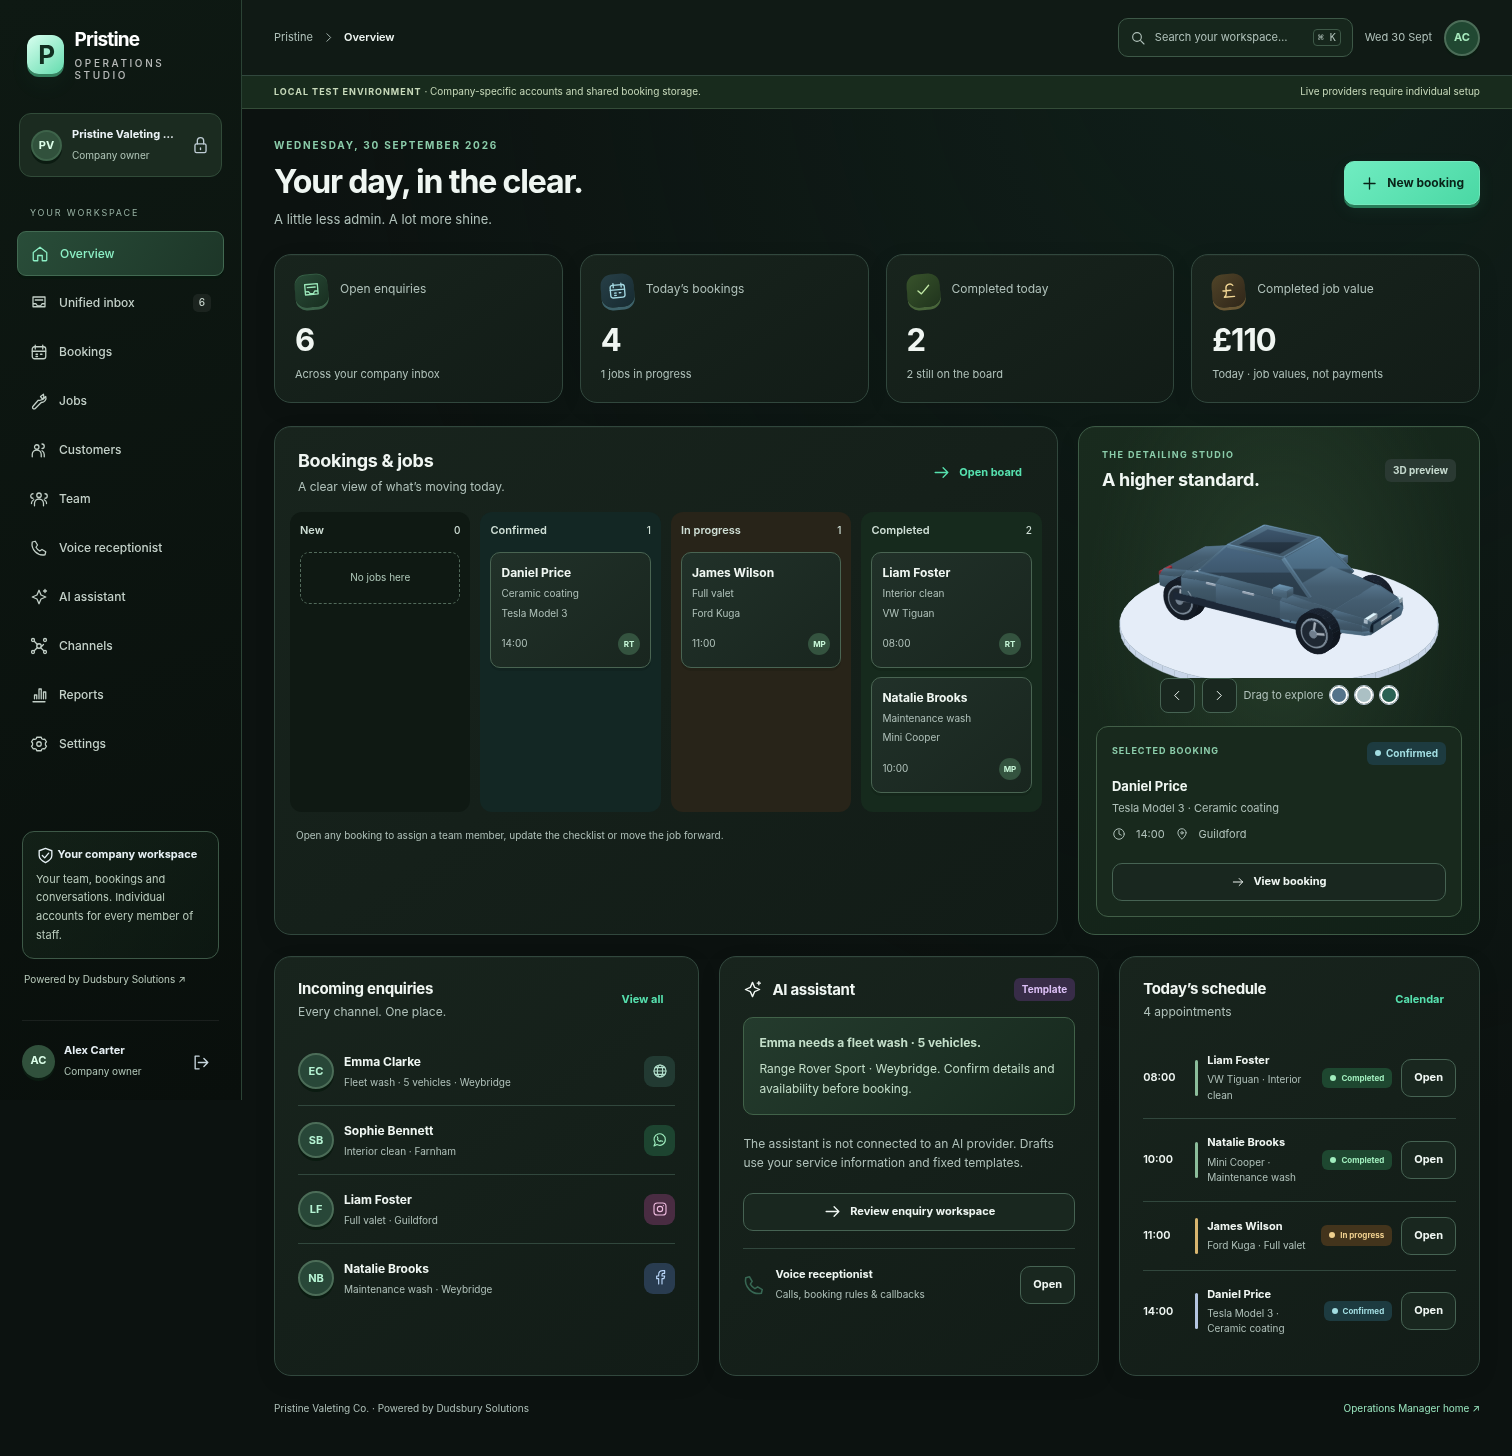Screen dimensions: 1512x1456
Task: Select the blue car colour swatch
Action: [x=1339, y=695]
